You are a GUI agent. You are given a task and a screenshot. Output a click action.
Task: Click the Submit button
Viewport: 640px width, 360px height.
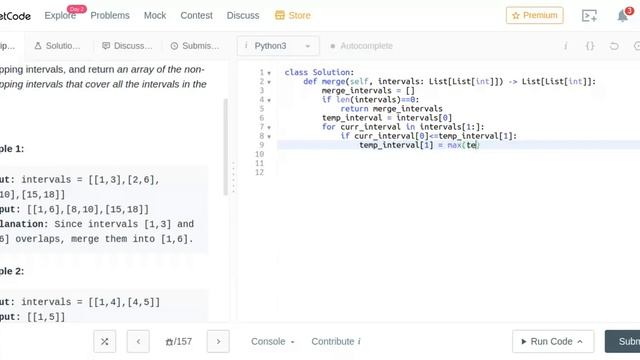(622, 341)
